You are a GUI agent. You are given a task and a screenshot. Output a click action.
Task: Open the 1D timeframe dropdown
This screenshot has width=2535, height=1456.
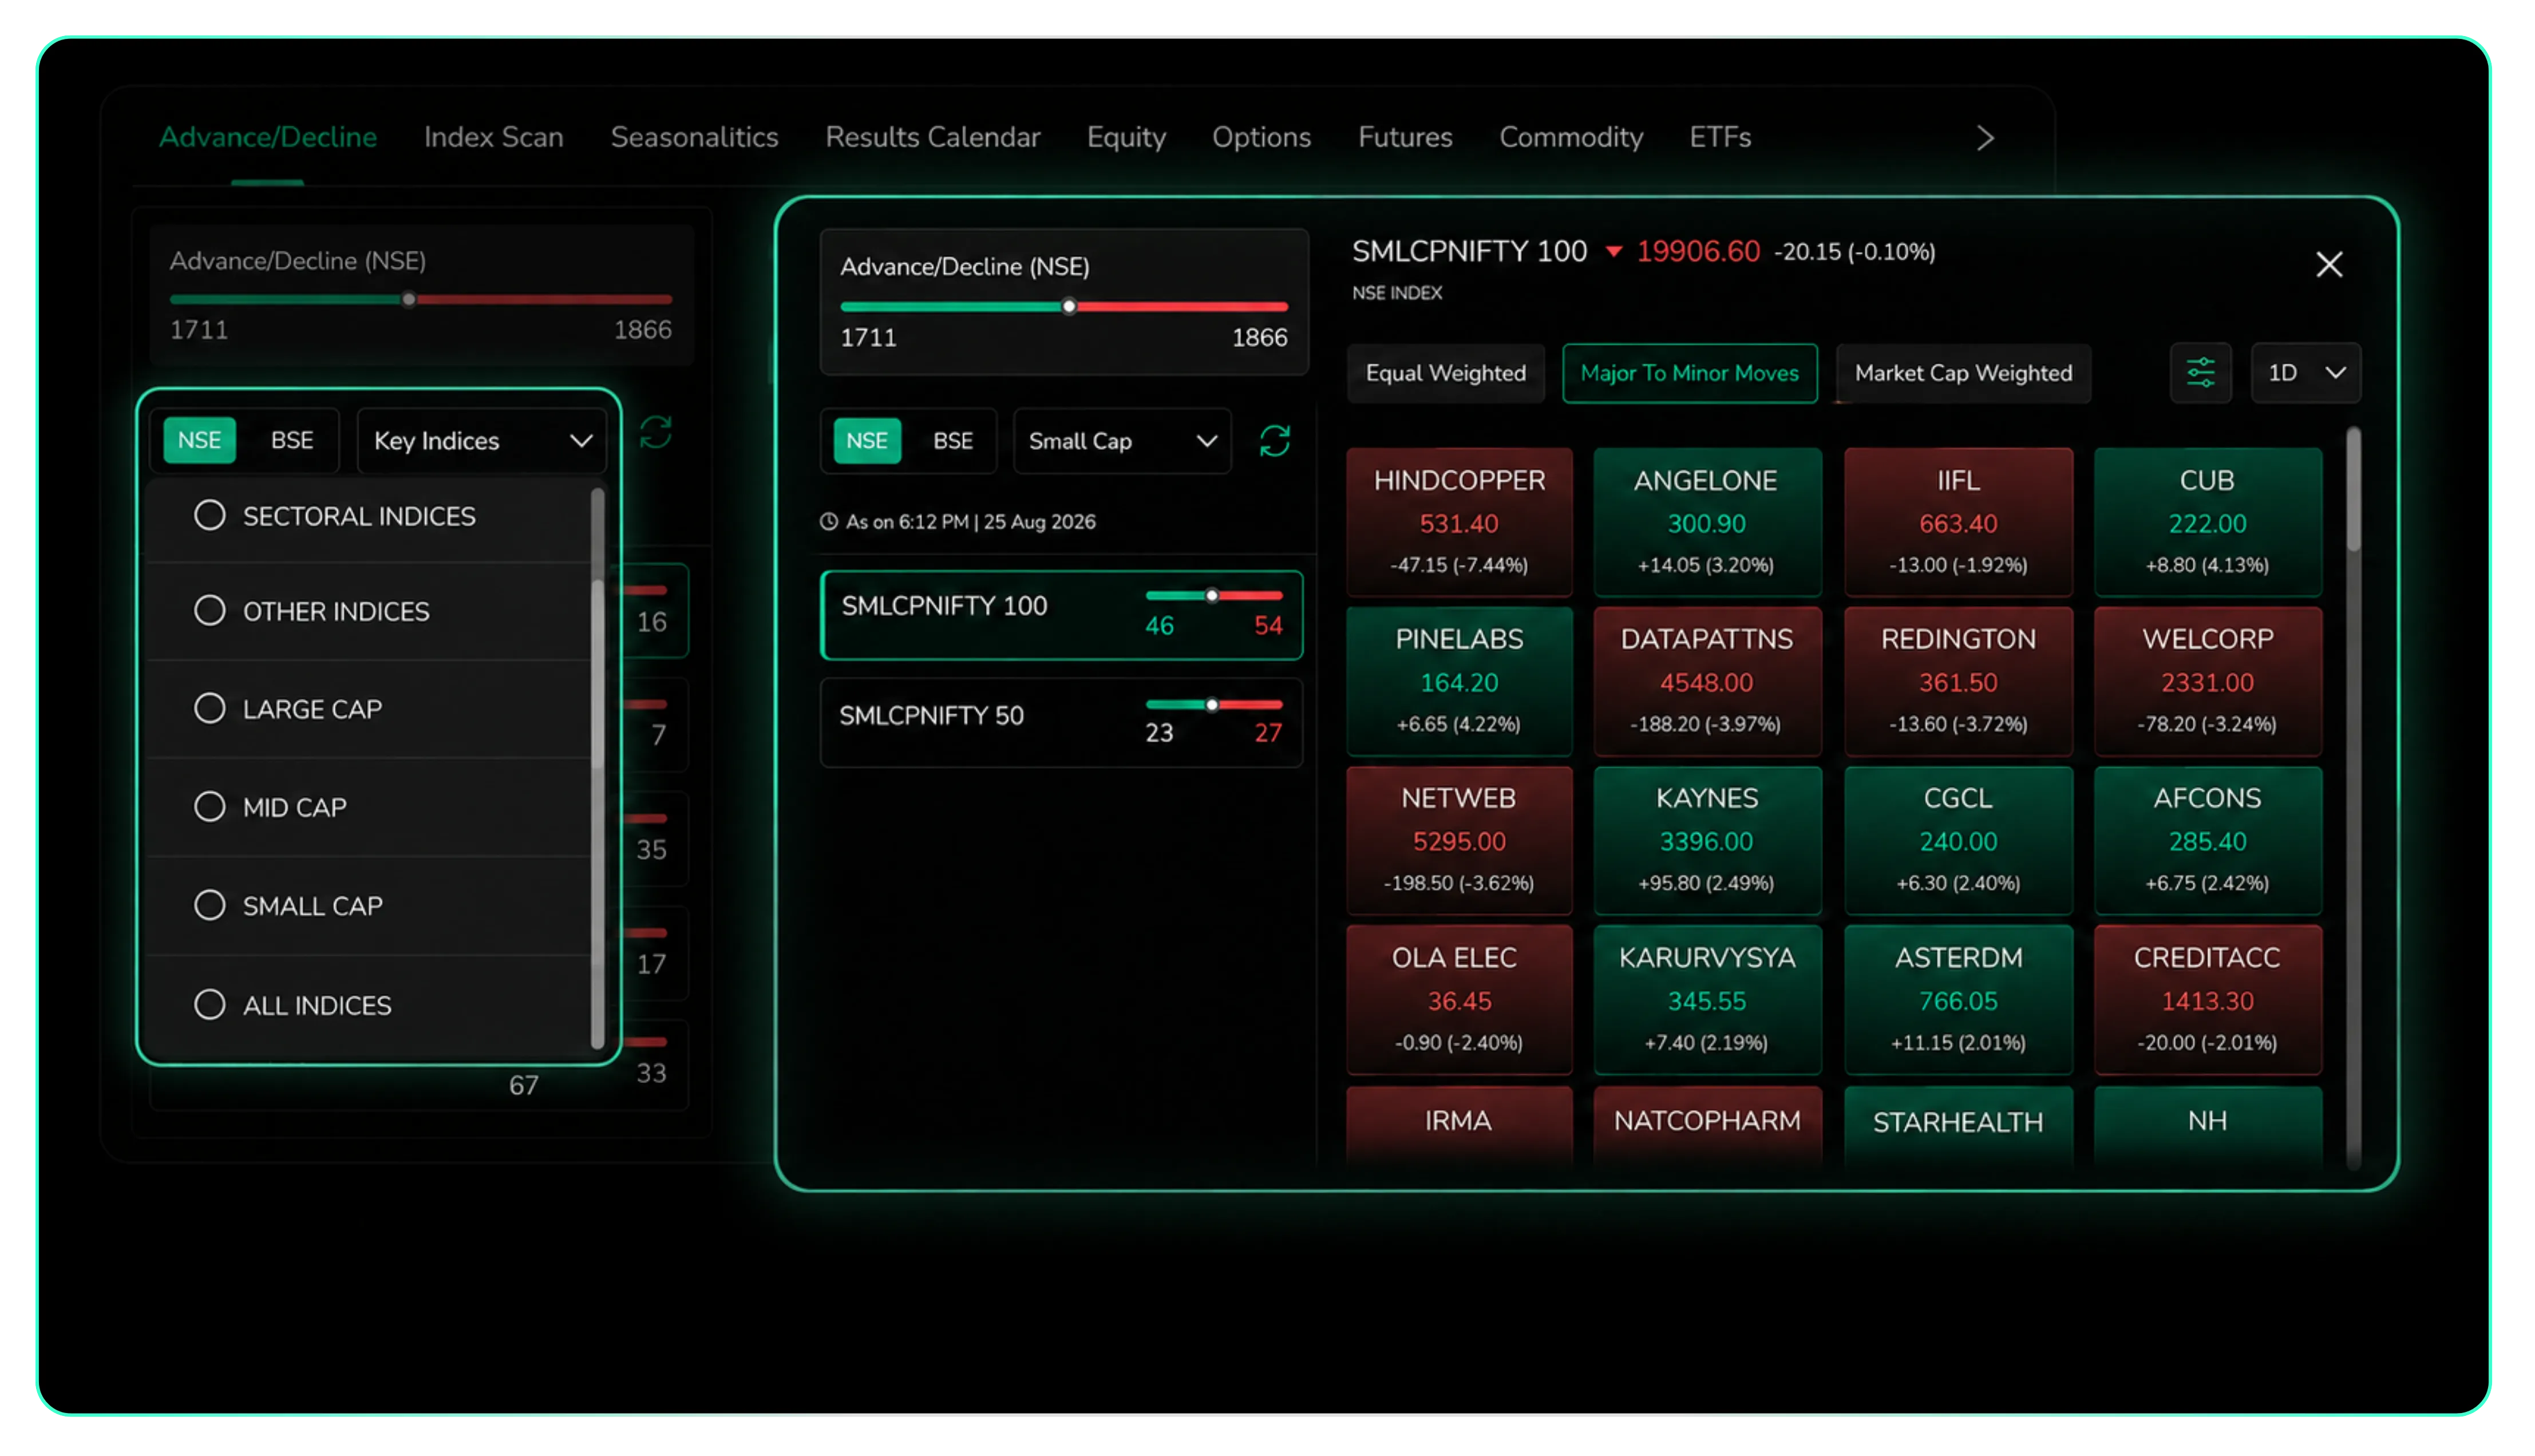click(x=2305, y=373)
